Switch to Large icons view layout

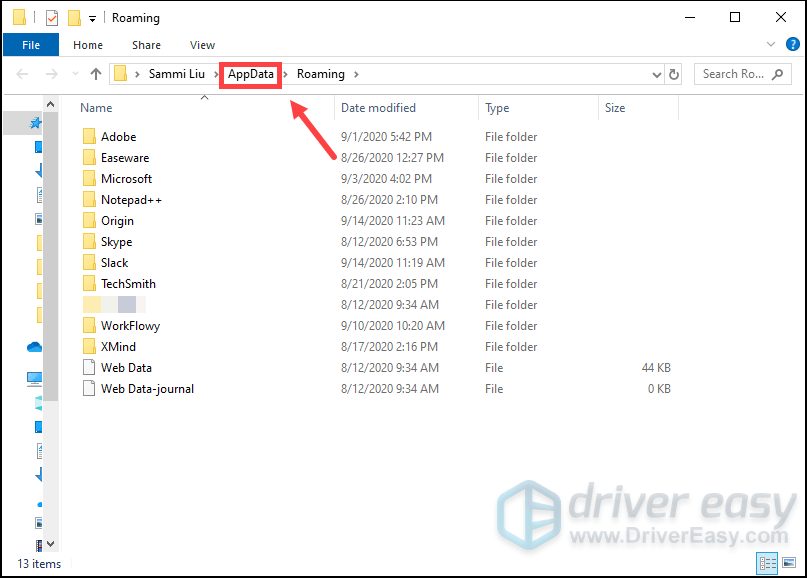click(x=788, y=564)
